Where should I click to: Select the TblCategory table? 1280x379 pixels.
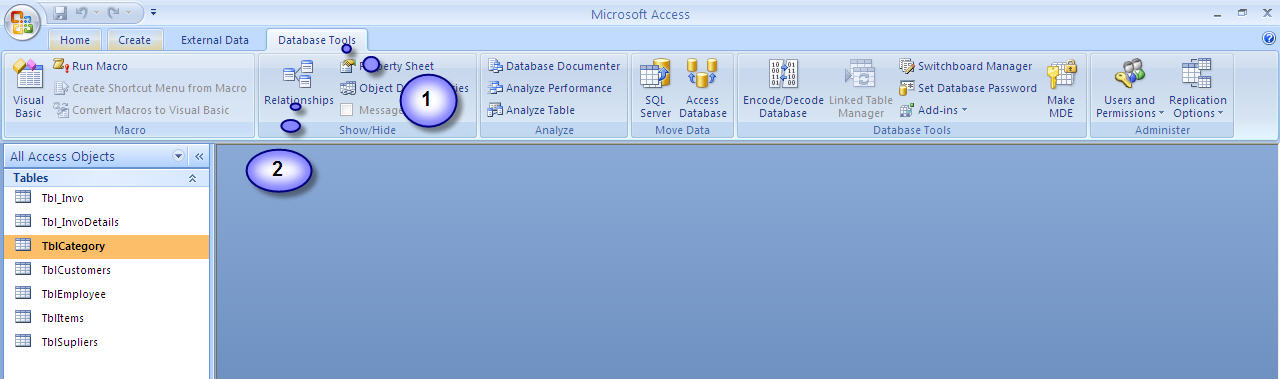coord(105,246)
